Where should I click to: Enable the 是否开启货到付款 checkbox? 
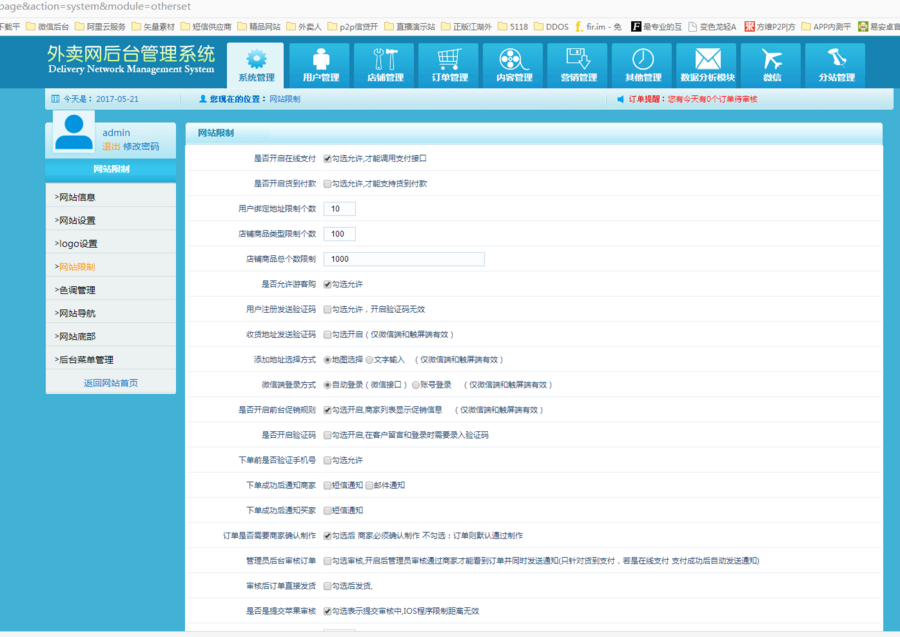coord(327,184)
